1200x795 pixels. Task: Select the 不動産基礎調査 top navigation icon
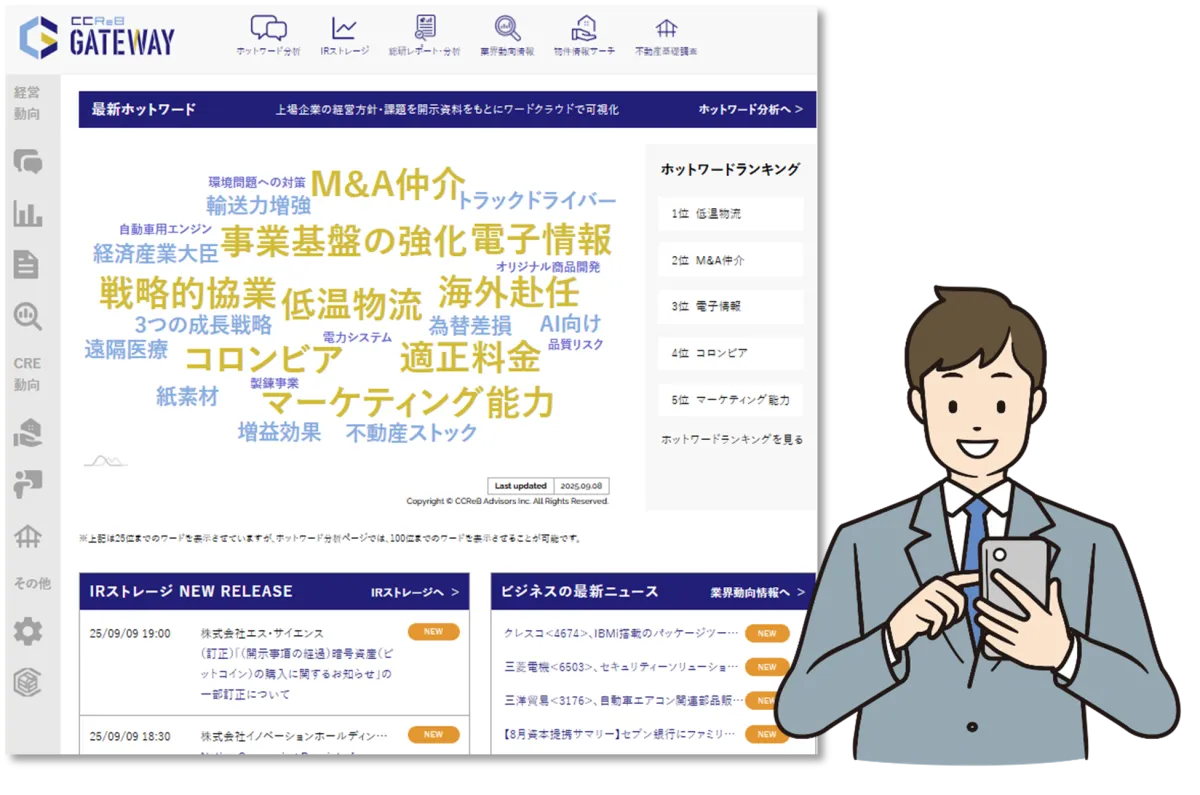[665, 35]
